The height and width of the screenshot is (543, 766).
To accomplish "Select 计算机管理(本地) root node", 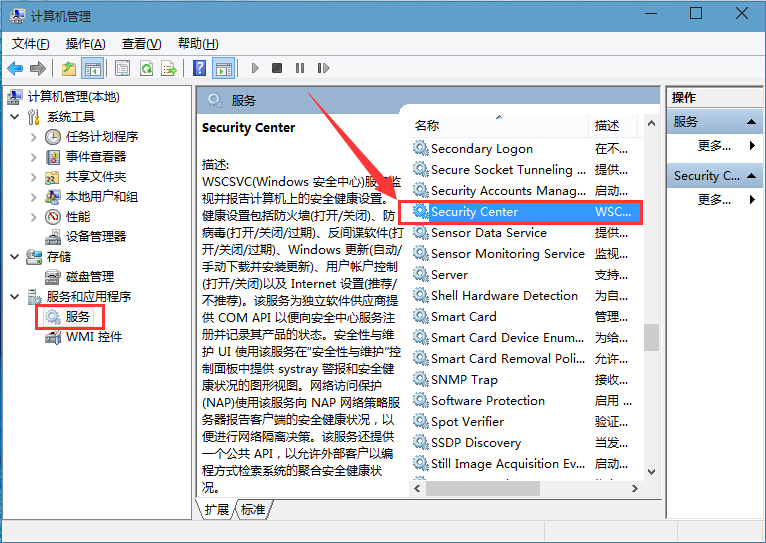I will (x=73, y=97).
